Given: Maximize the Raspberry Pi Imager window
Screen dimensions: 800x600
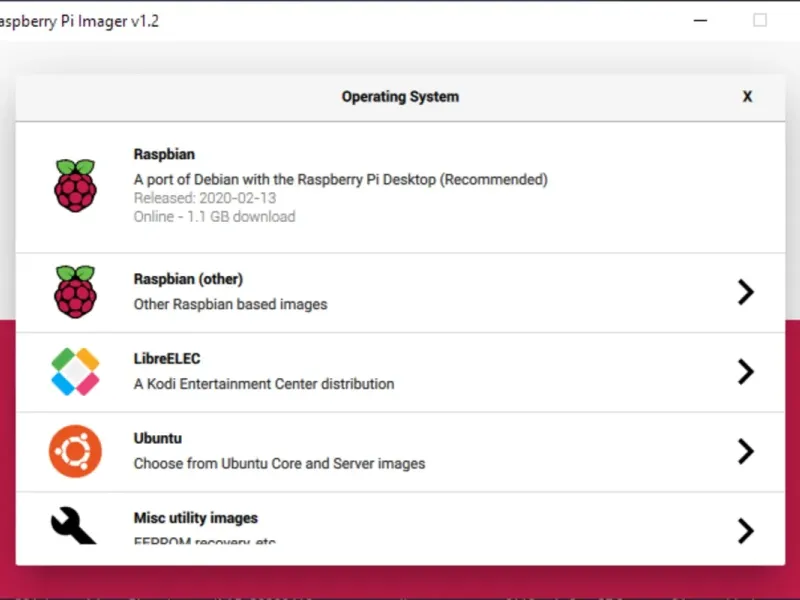Looking at the screenshot, I should point(760,20).
